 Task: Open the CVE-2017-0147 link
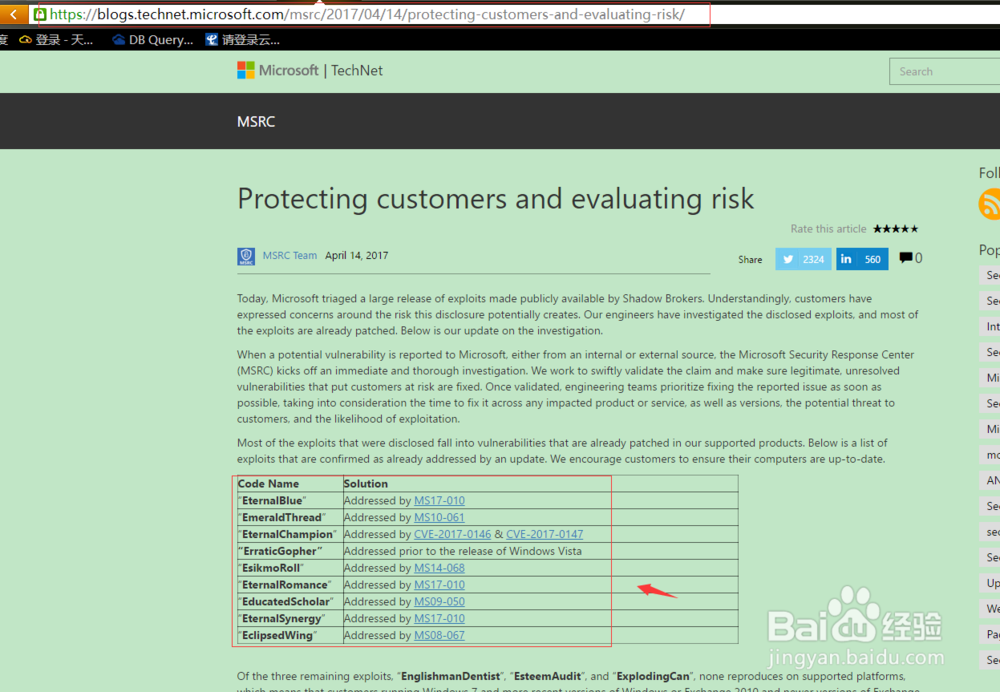tap(545, 534)
